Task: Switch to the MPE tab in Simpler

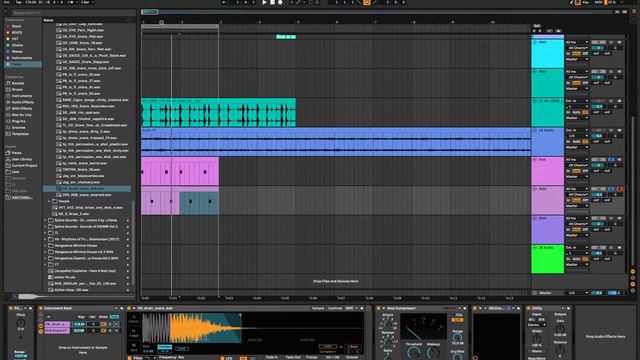Action: point(349,308)
